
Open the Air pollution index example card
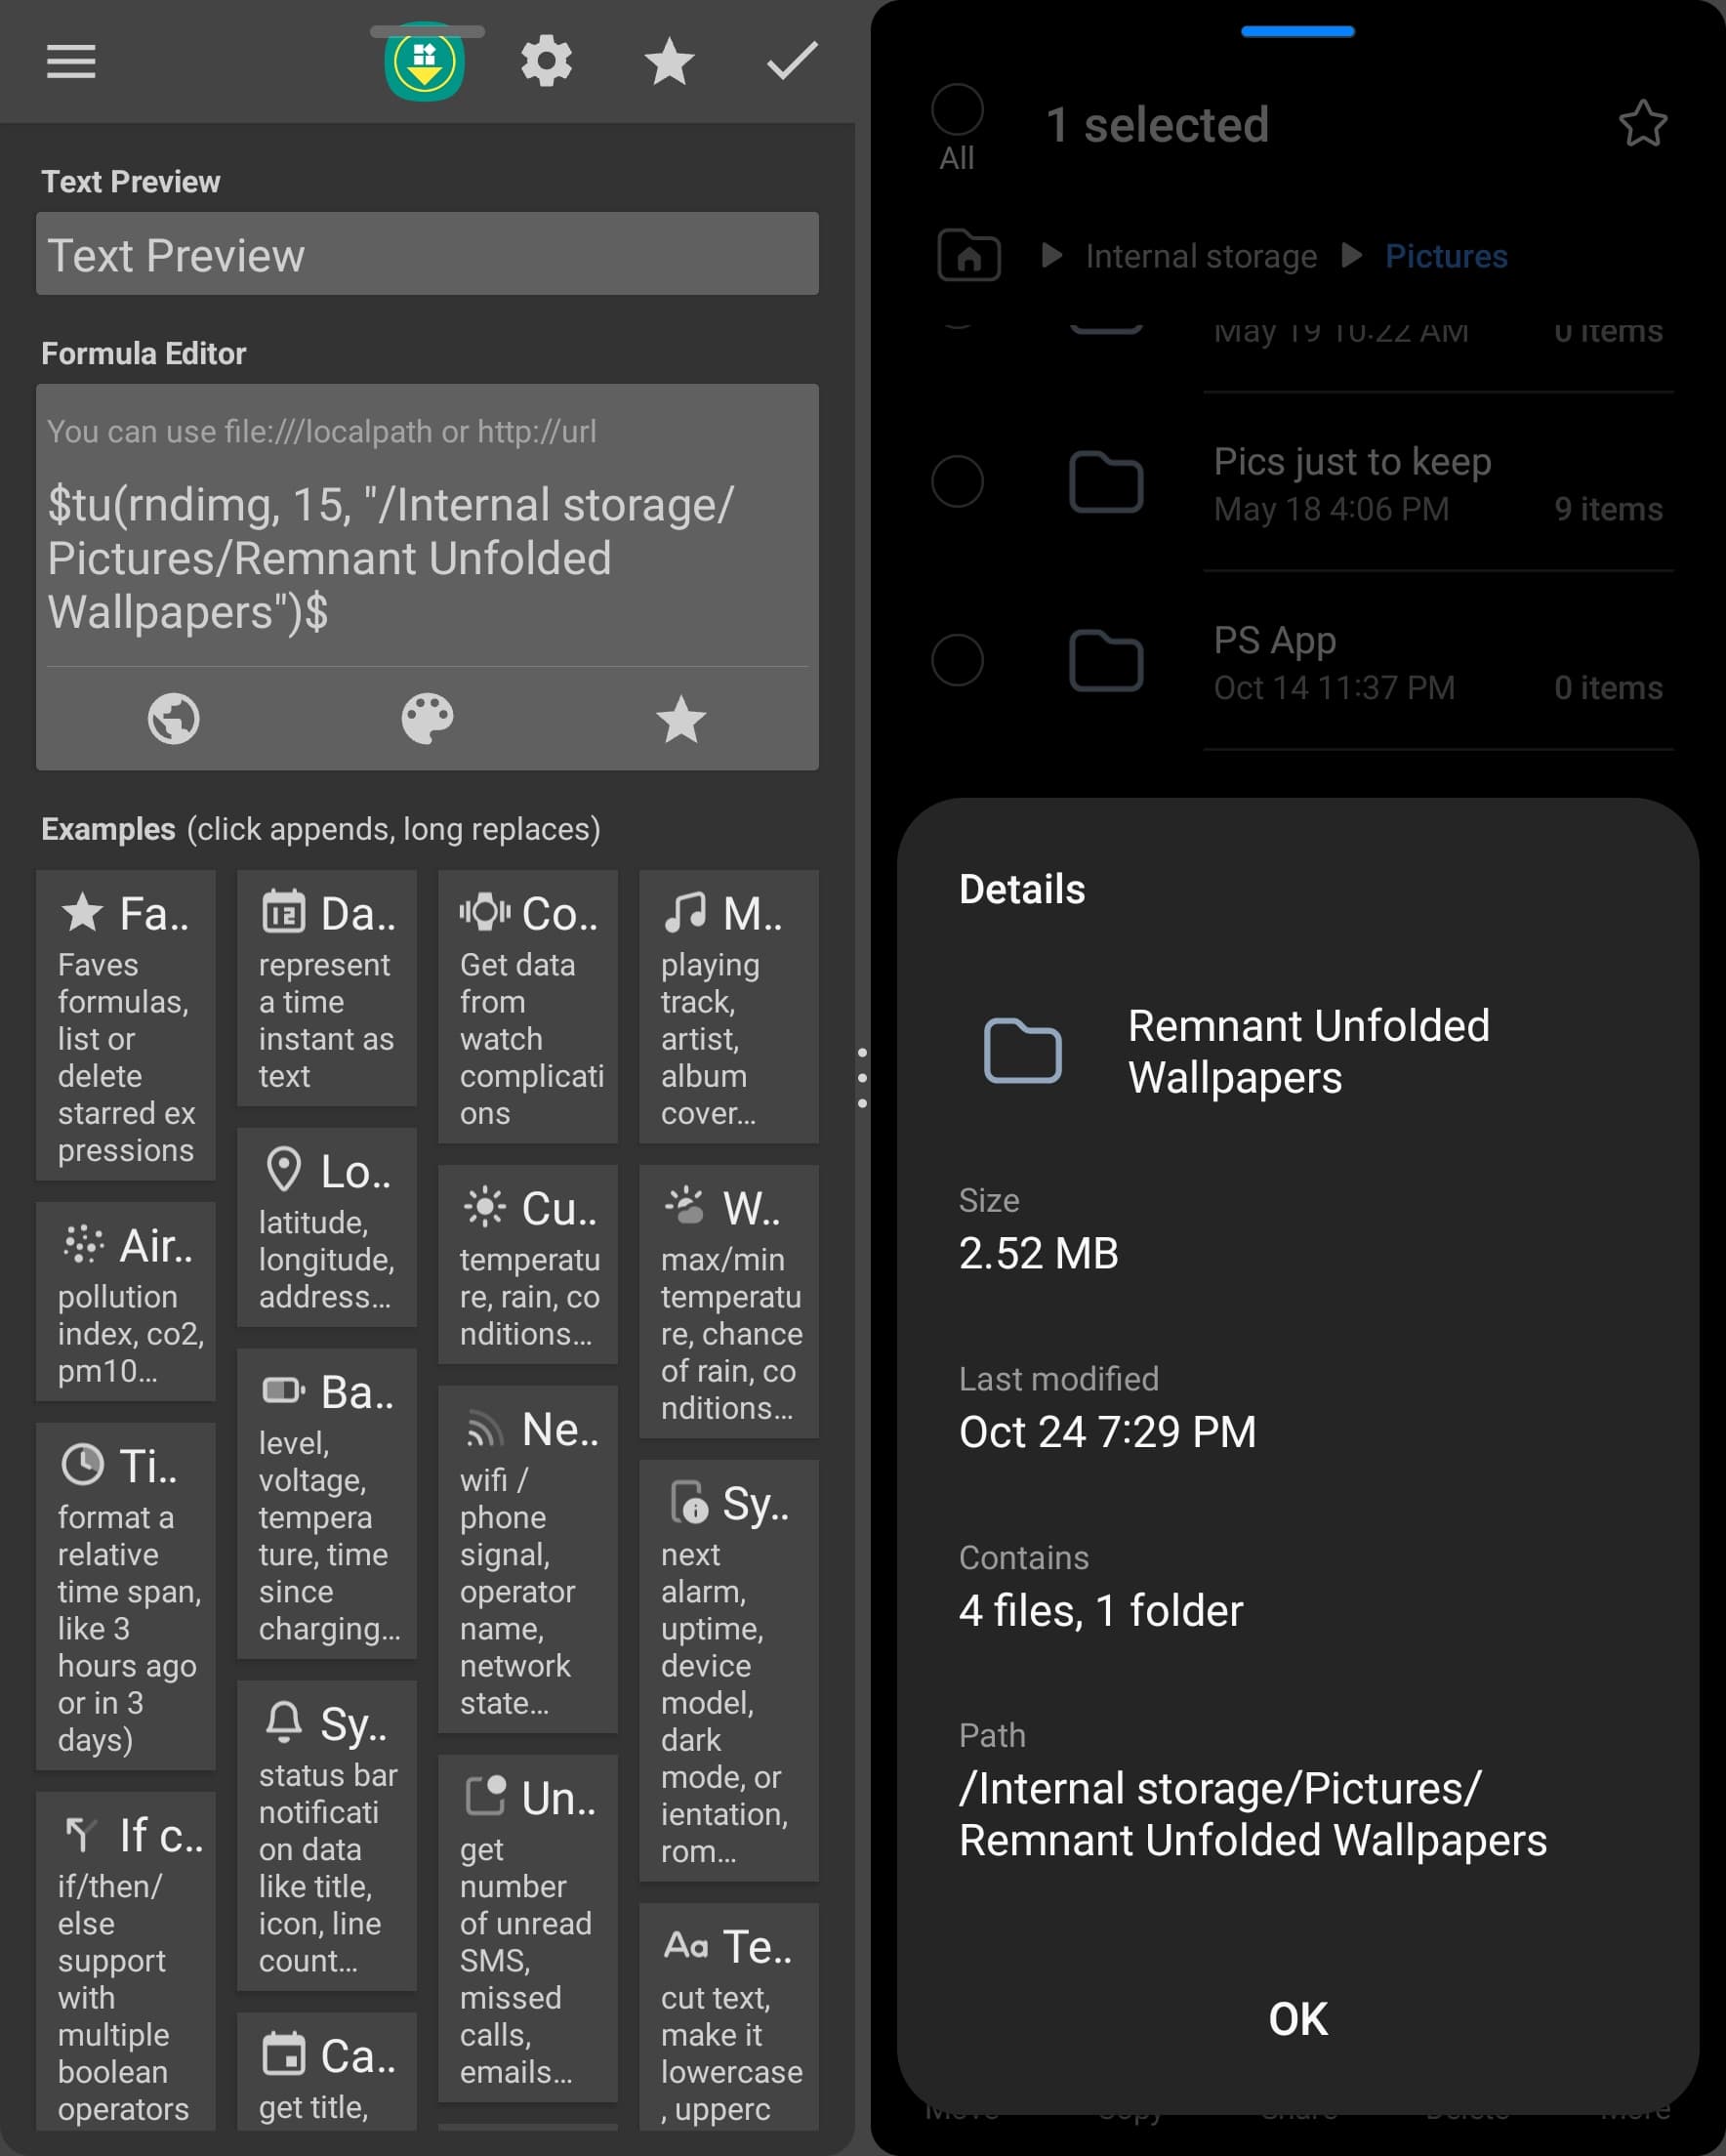coord(126,1302)
